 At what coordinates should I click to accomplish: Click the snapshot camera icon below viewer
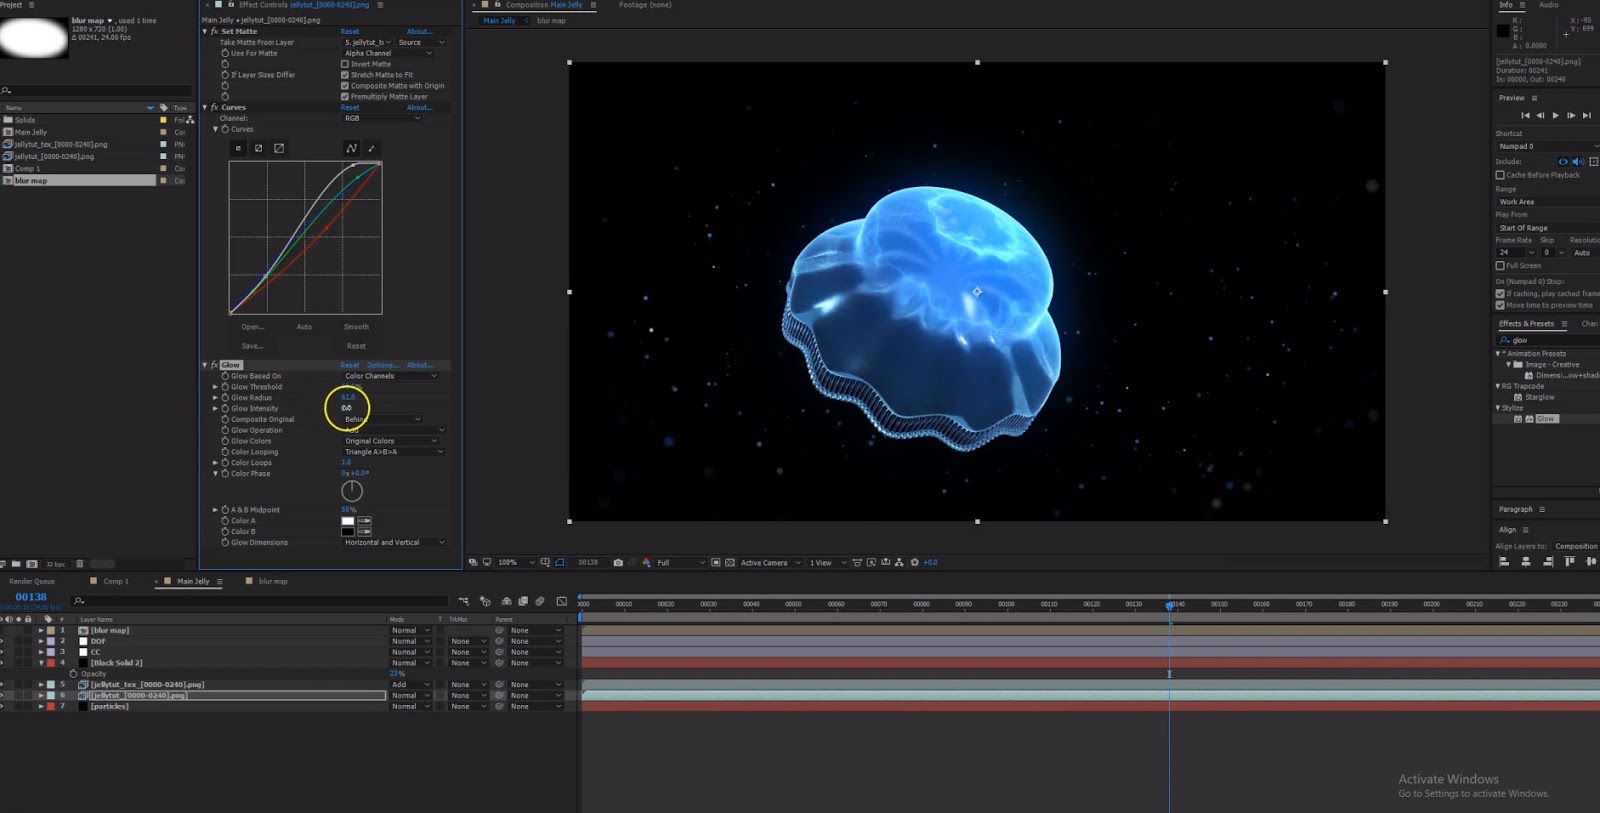click(618, 562)
